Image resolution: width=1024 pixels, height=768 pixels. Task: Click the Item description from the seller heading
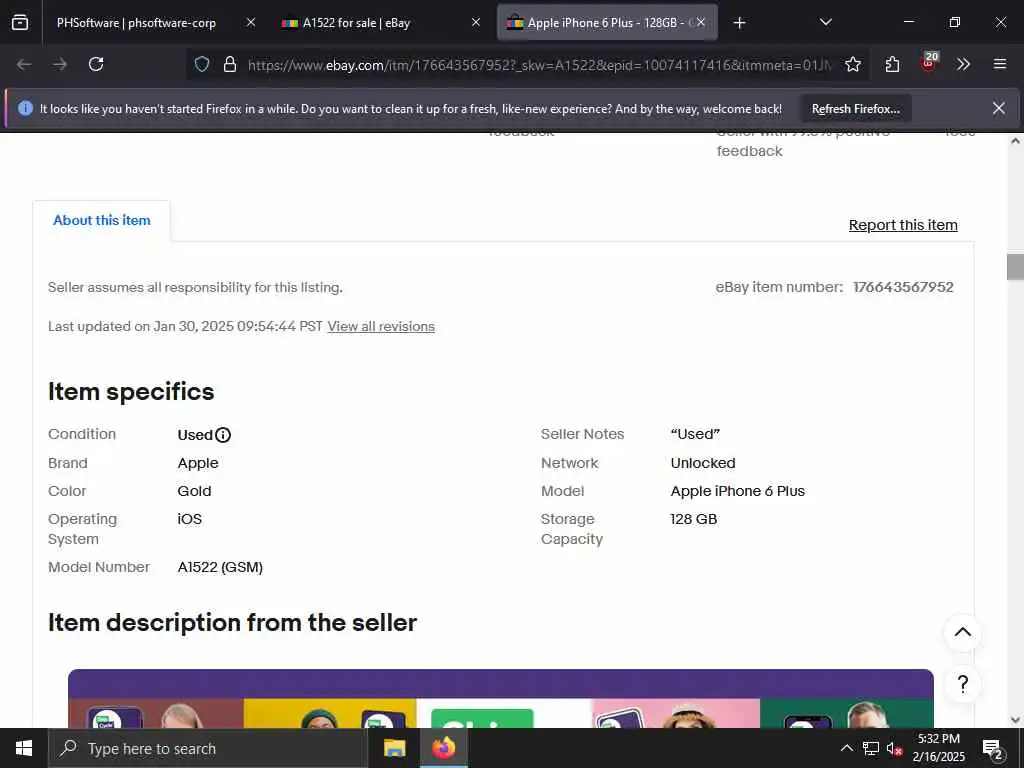click(x=232, y=622)
